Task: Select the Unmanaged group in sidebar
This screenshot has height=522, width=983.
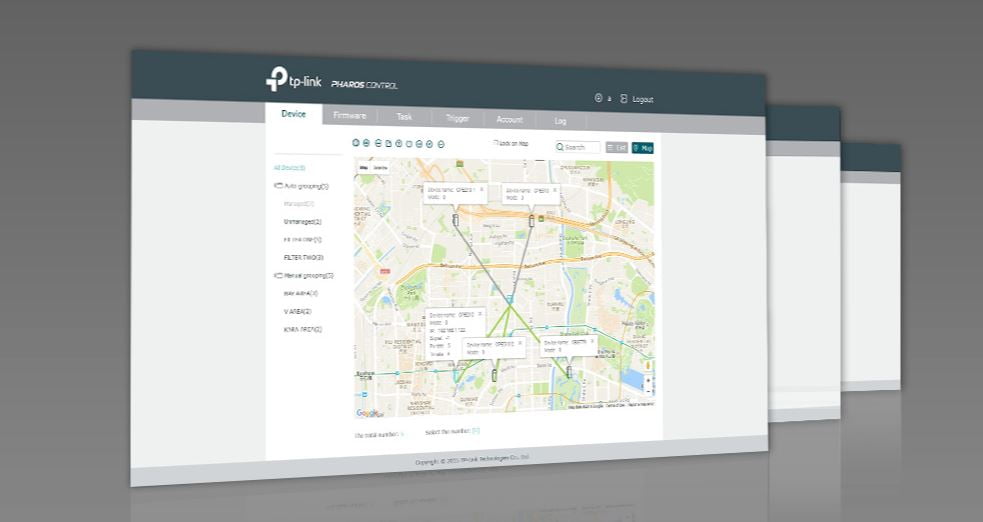Action: point(302,222)
